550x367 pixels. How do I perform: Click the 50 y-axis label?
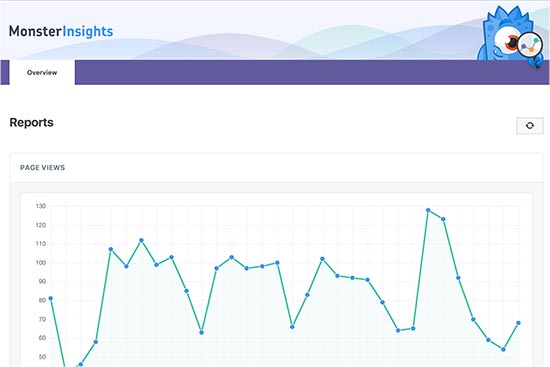click(x=42, y=357)
